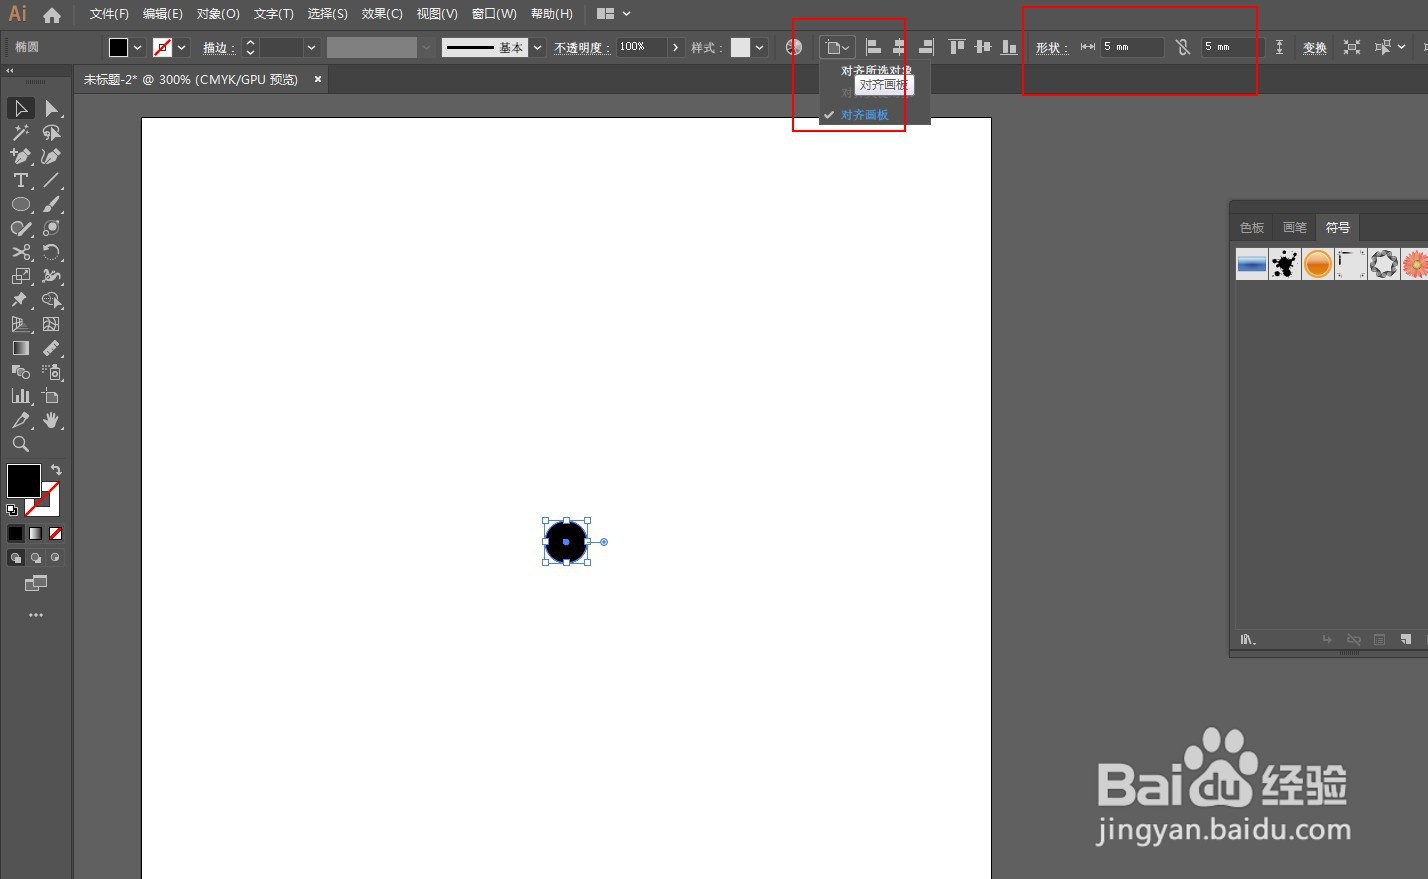Set Gradient mode under fill swatch
Image resolution: width=1428 pixels, height=879 pixels.
click(x=35, y=533)
